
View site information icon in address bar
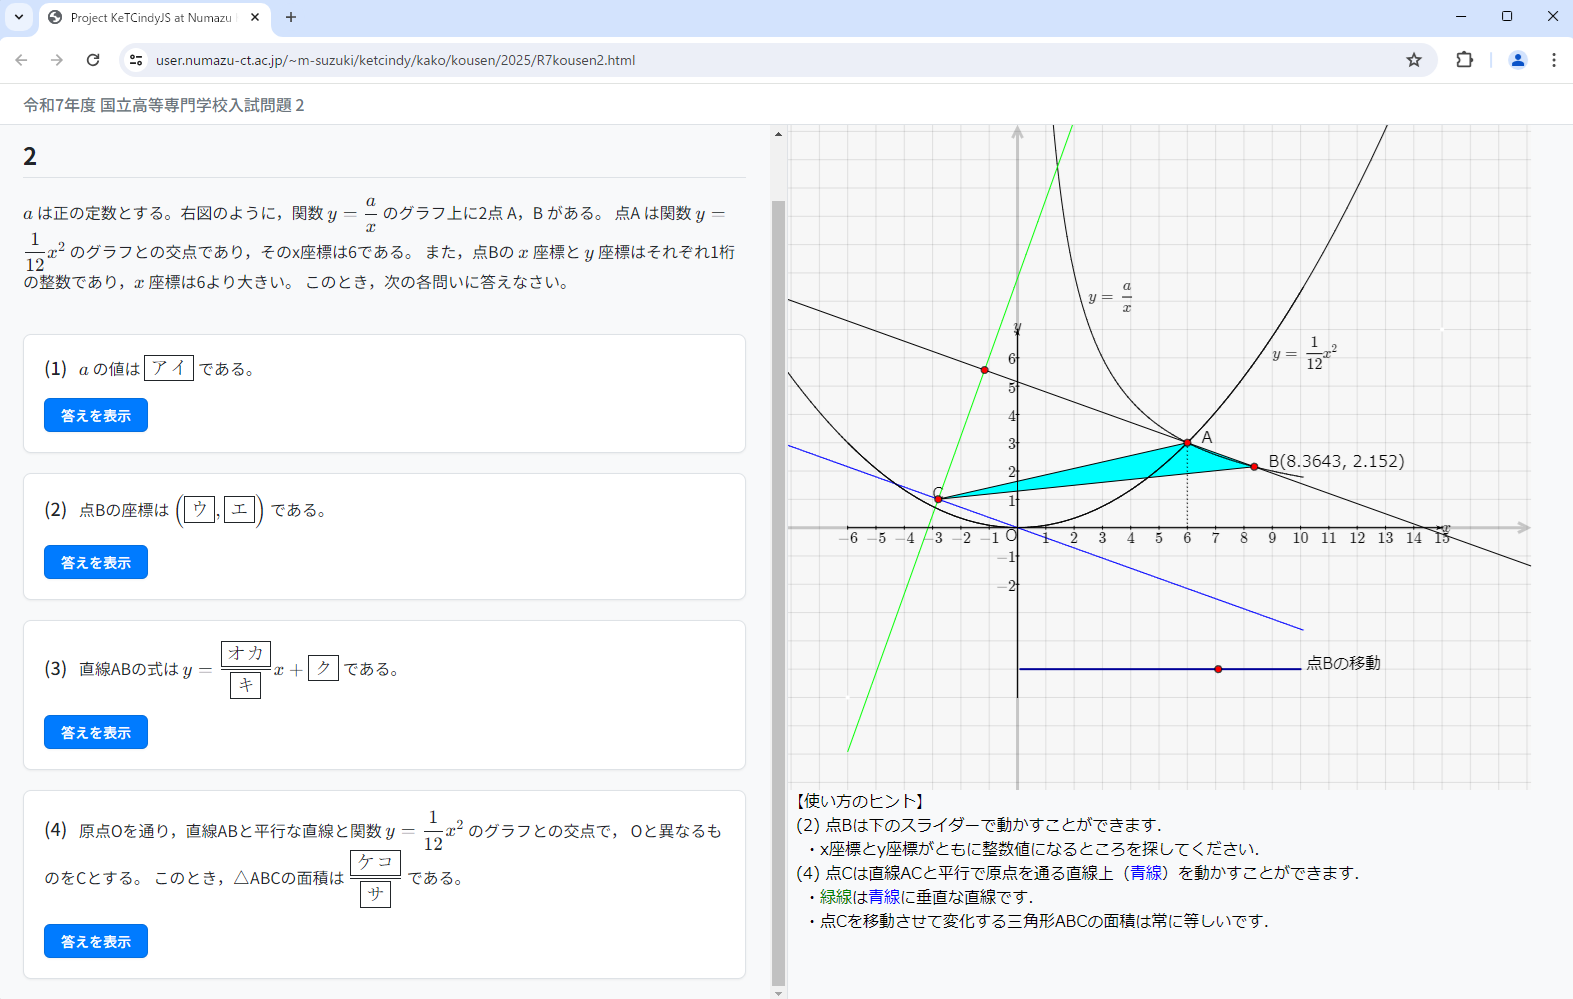click(137, 60)
